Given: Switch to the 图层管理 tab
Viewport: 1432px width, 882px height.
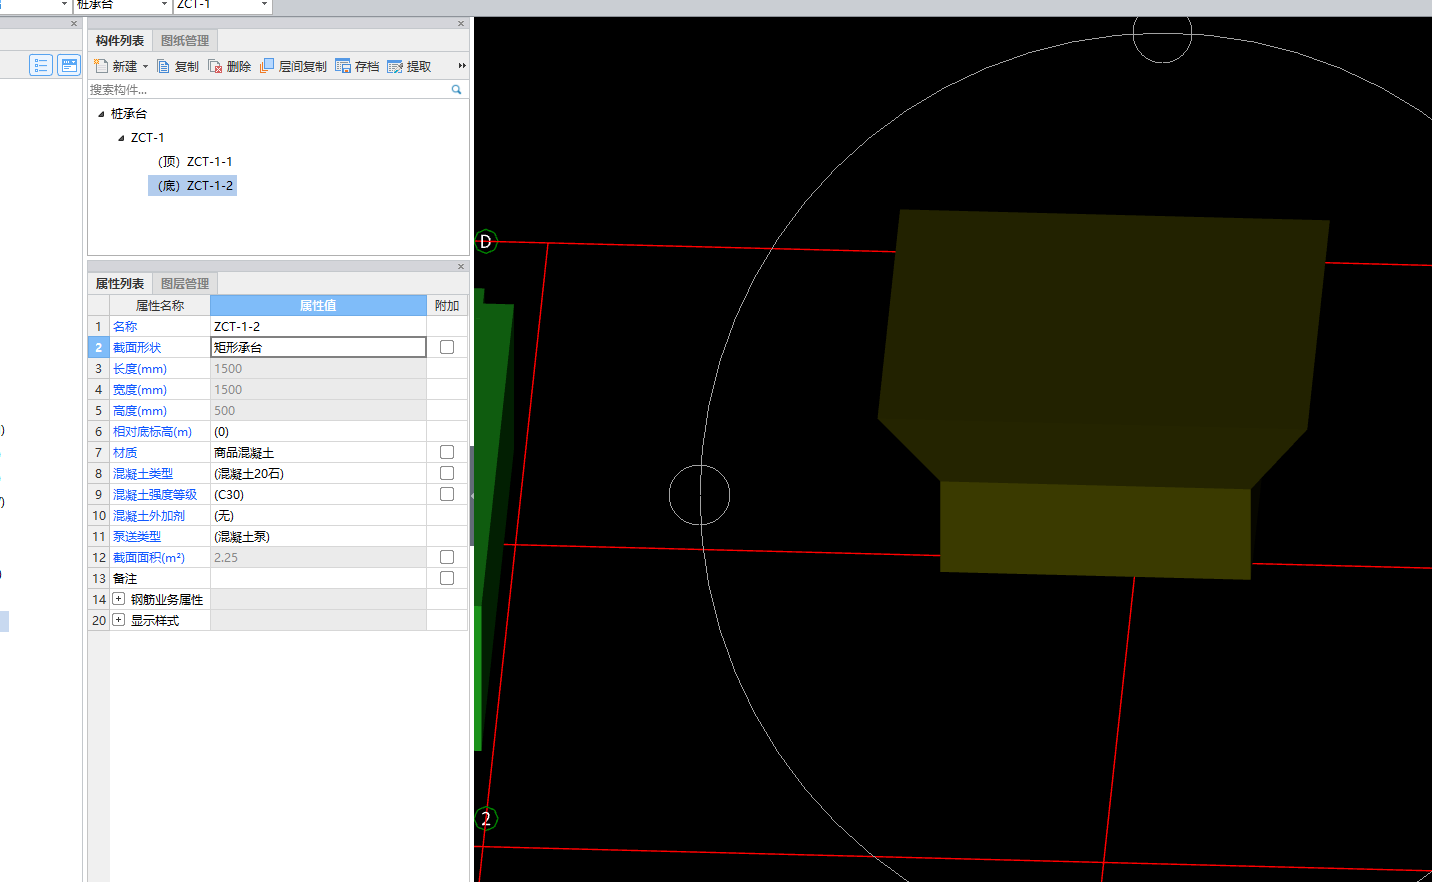Looking at the screenshot, I should coord(185,284).
